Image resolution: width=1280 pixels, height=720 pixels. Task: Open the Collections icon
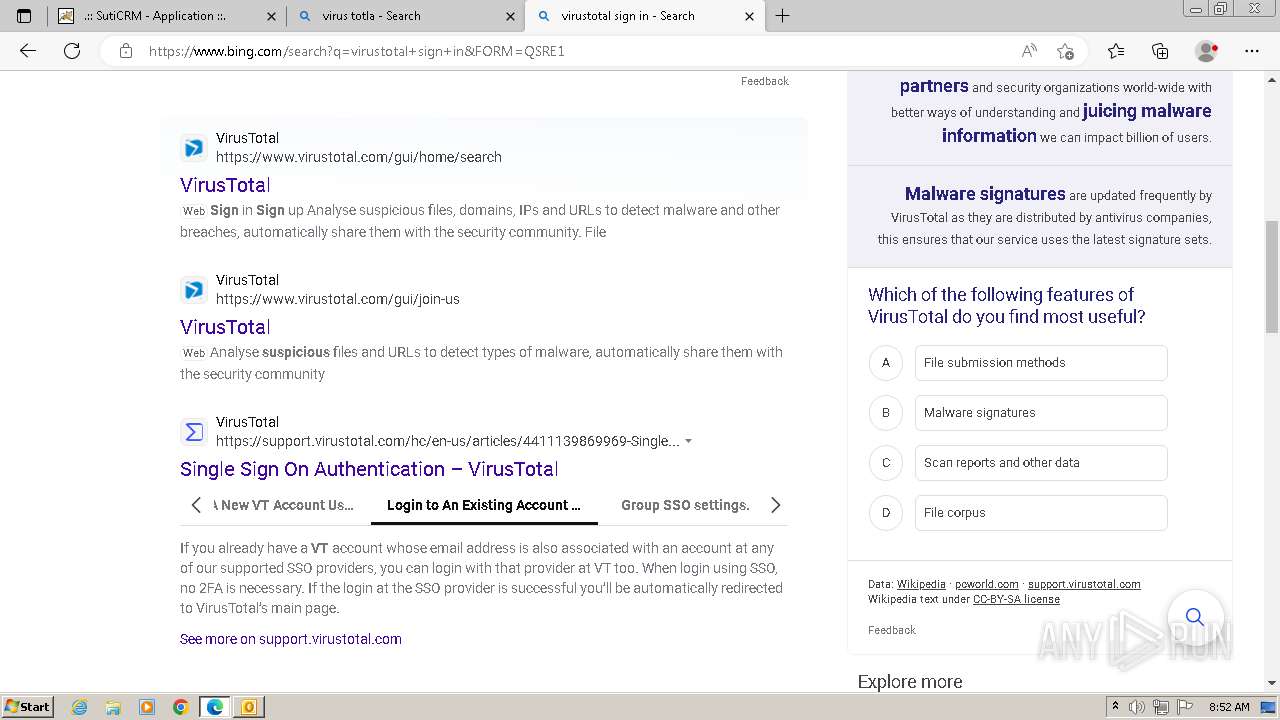[x=1160, y=51]
